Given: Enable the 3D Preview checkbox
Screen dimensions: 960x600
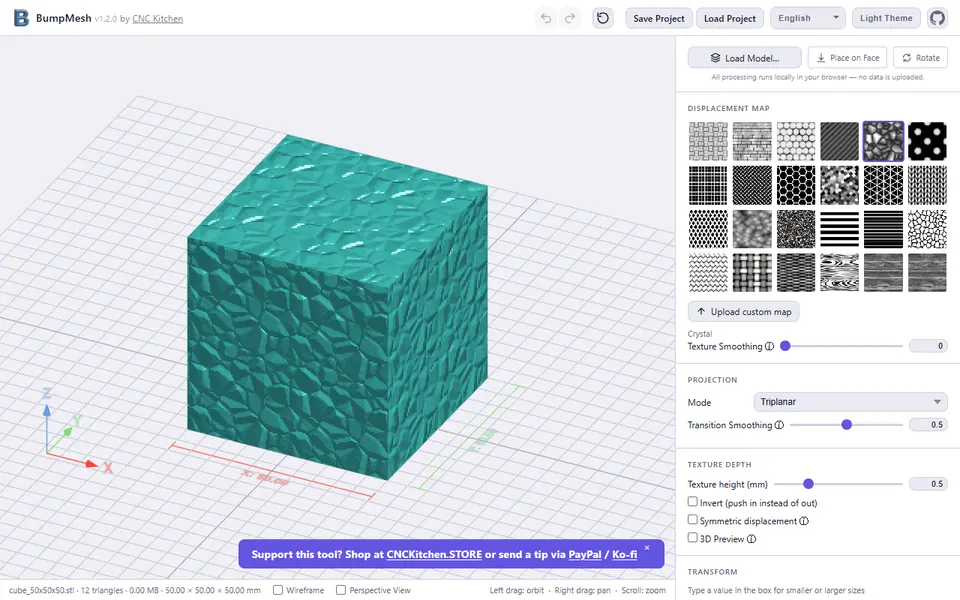Looking at the screenshot, I should (x=692, y=538).
